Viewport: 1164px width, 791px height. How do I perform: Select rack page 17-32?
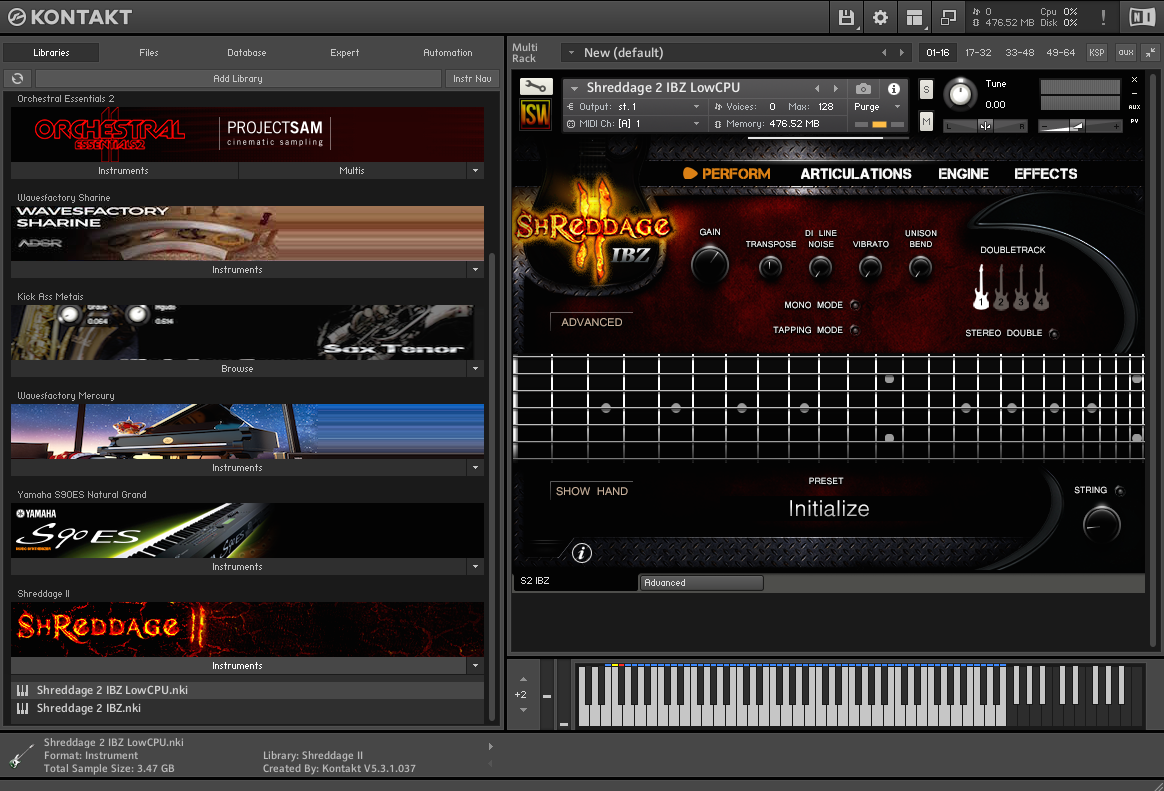[978, 53]
